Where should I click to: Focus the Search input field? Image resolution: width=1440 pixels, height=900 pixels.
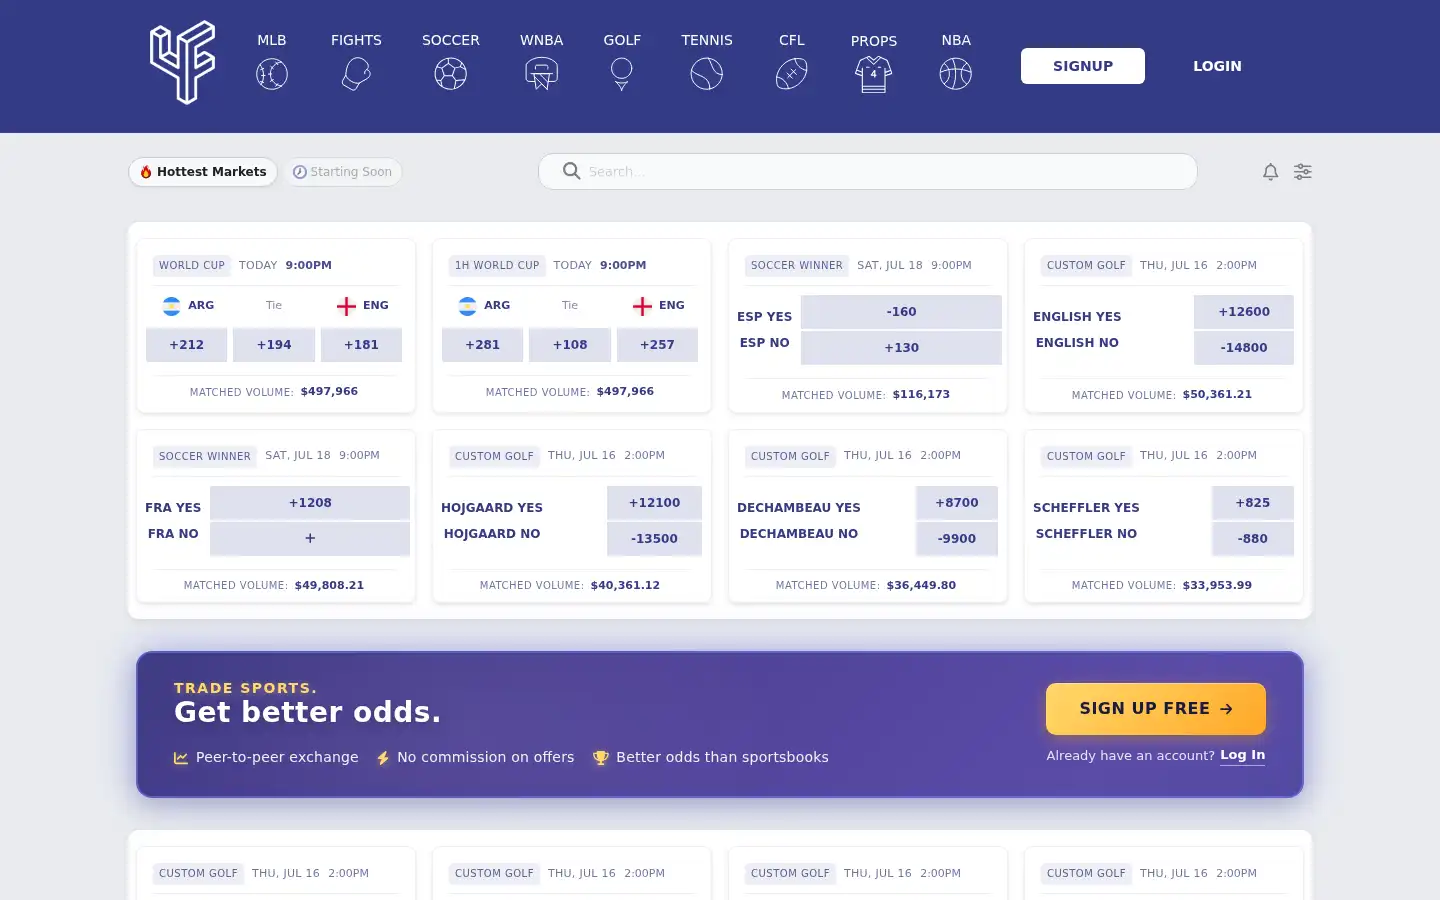click(868, 171)
